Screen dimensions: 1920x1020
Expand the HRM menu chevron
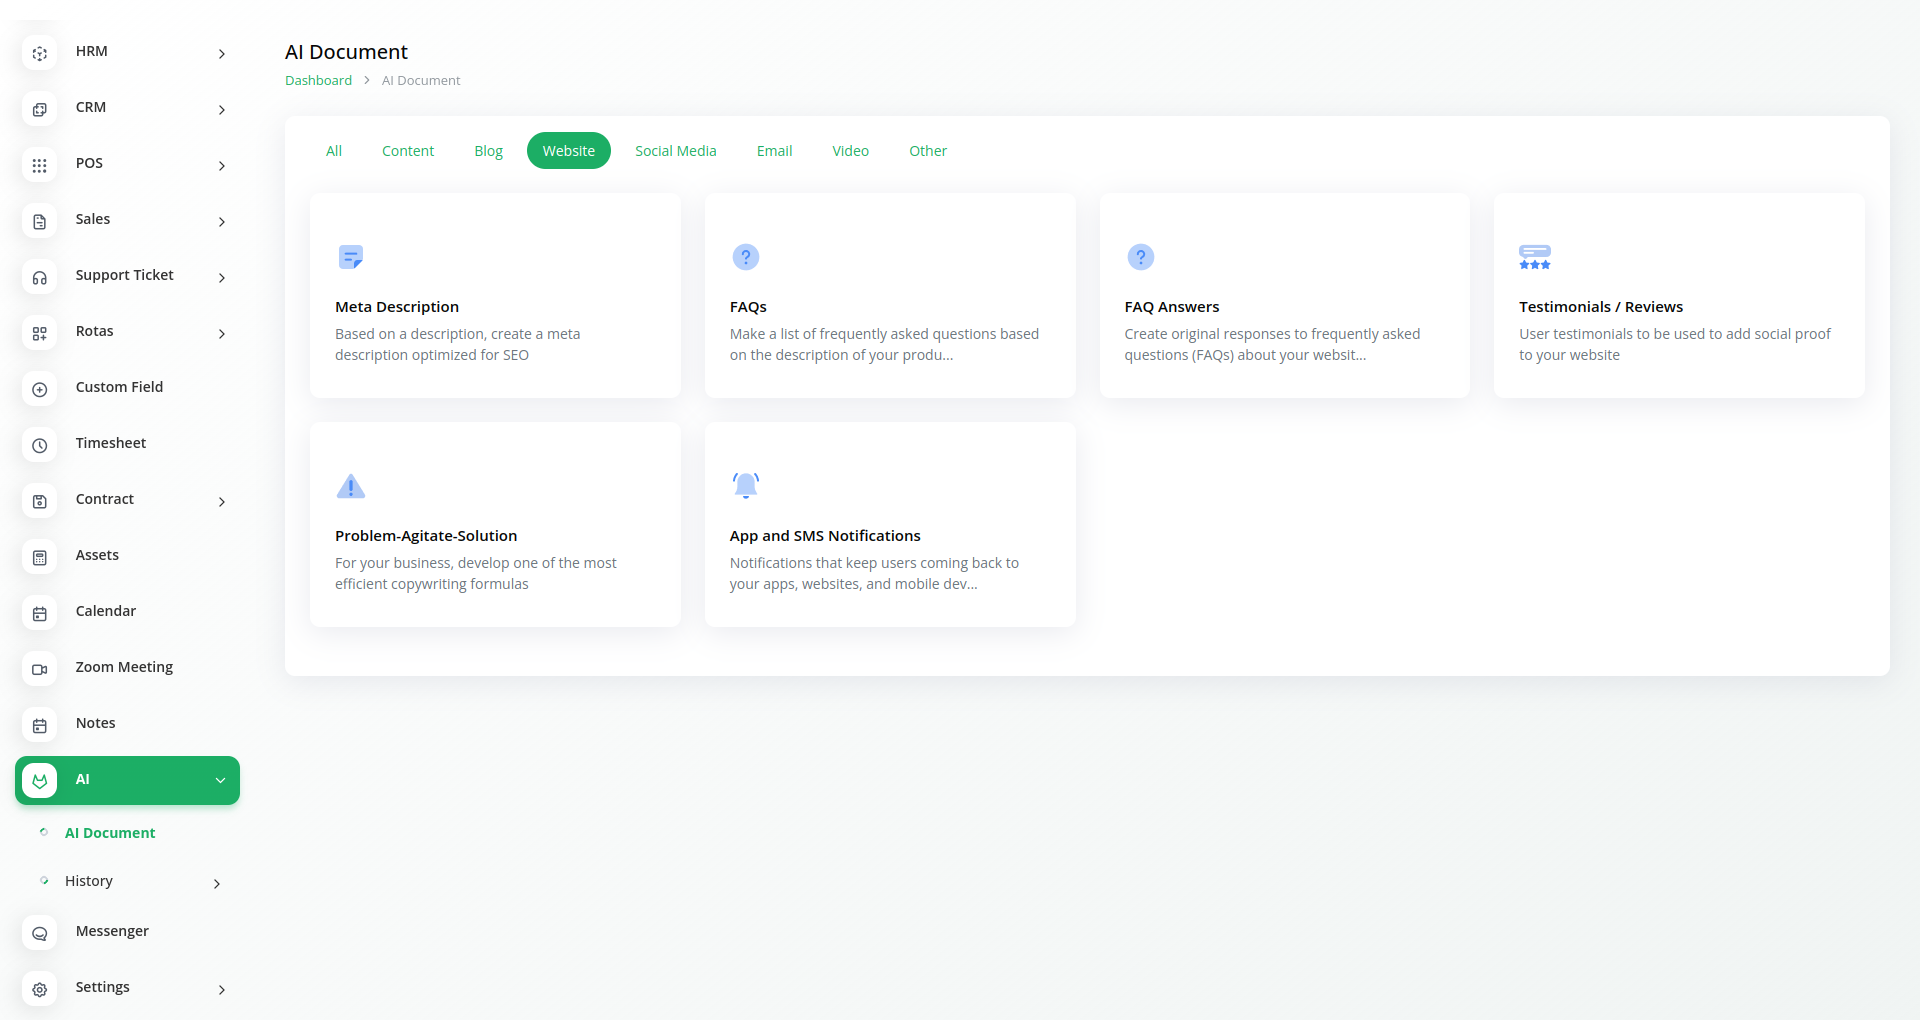(221, 54)
